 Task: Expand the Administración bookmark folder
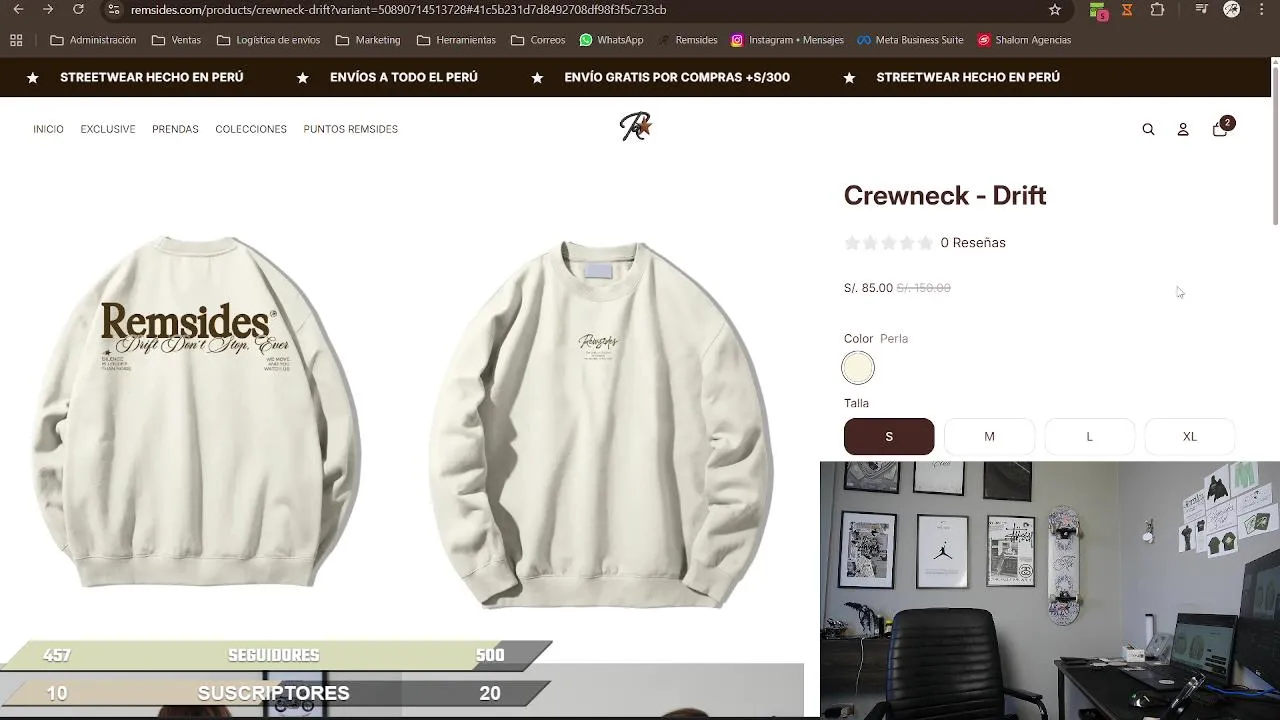[93, 40]
